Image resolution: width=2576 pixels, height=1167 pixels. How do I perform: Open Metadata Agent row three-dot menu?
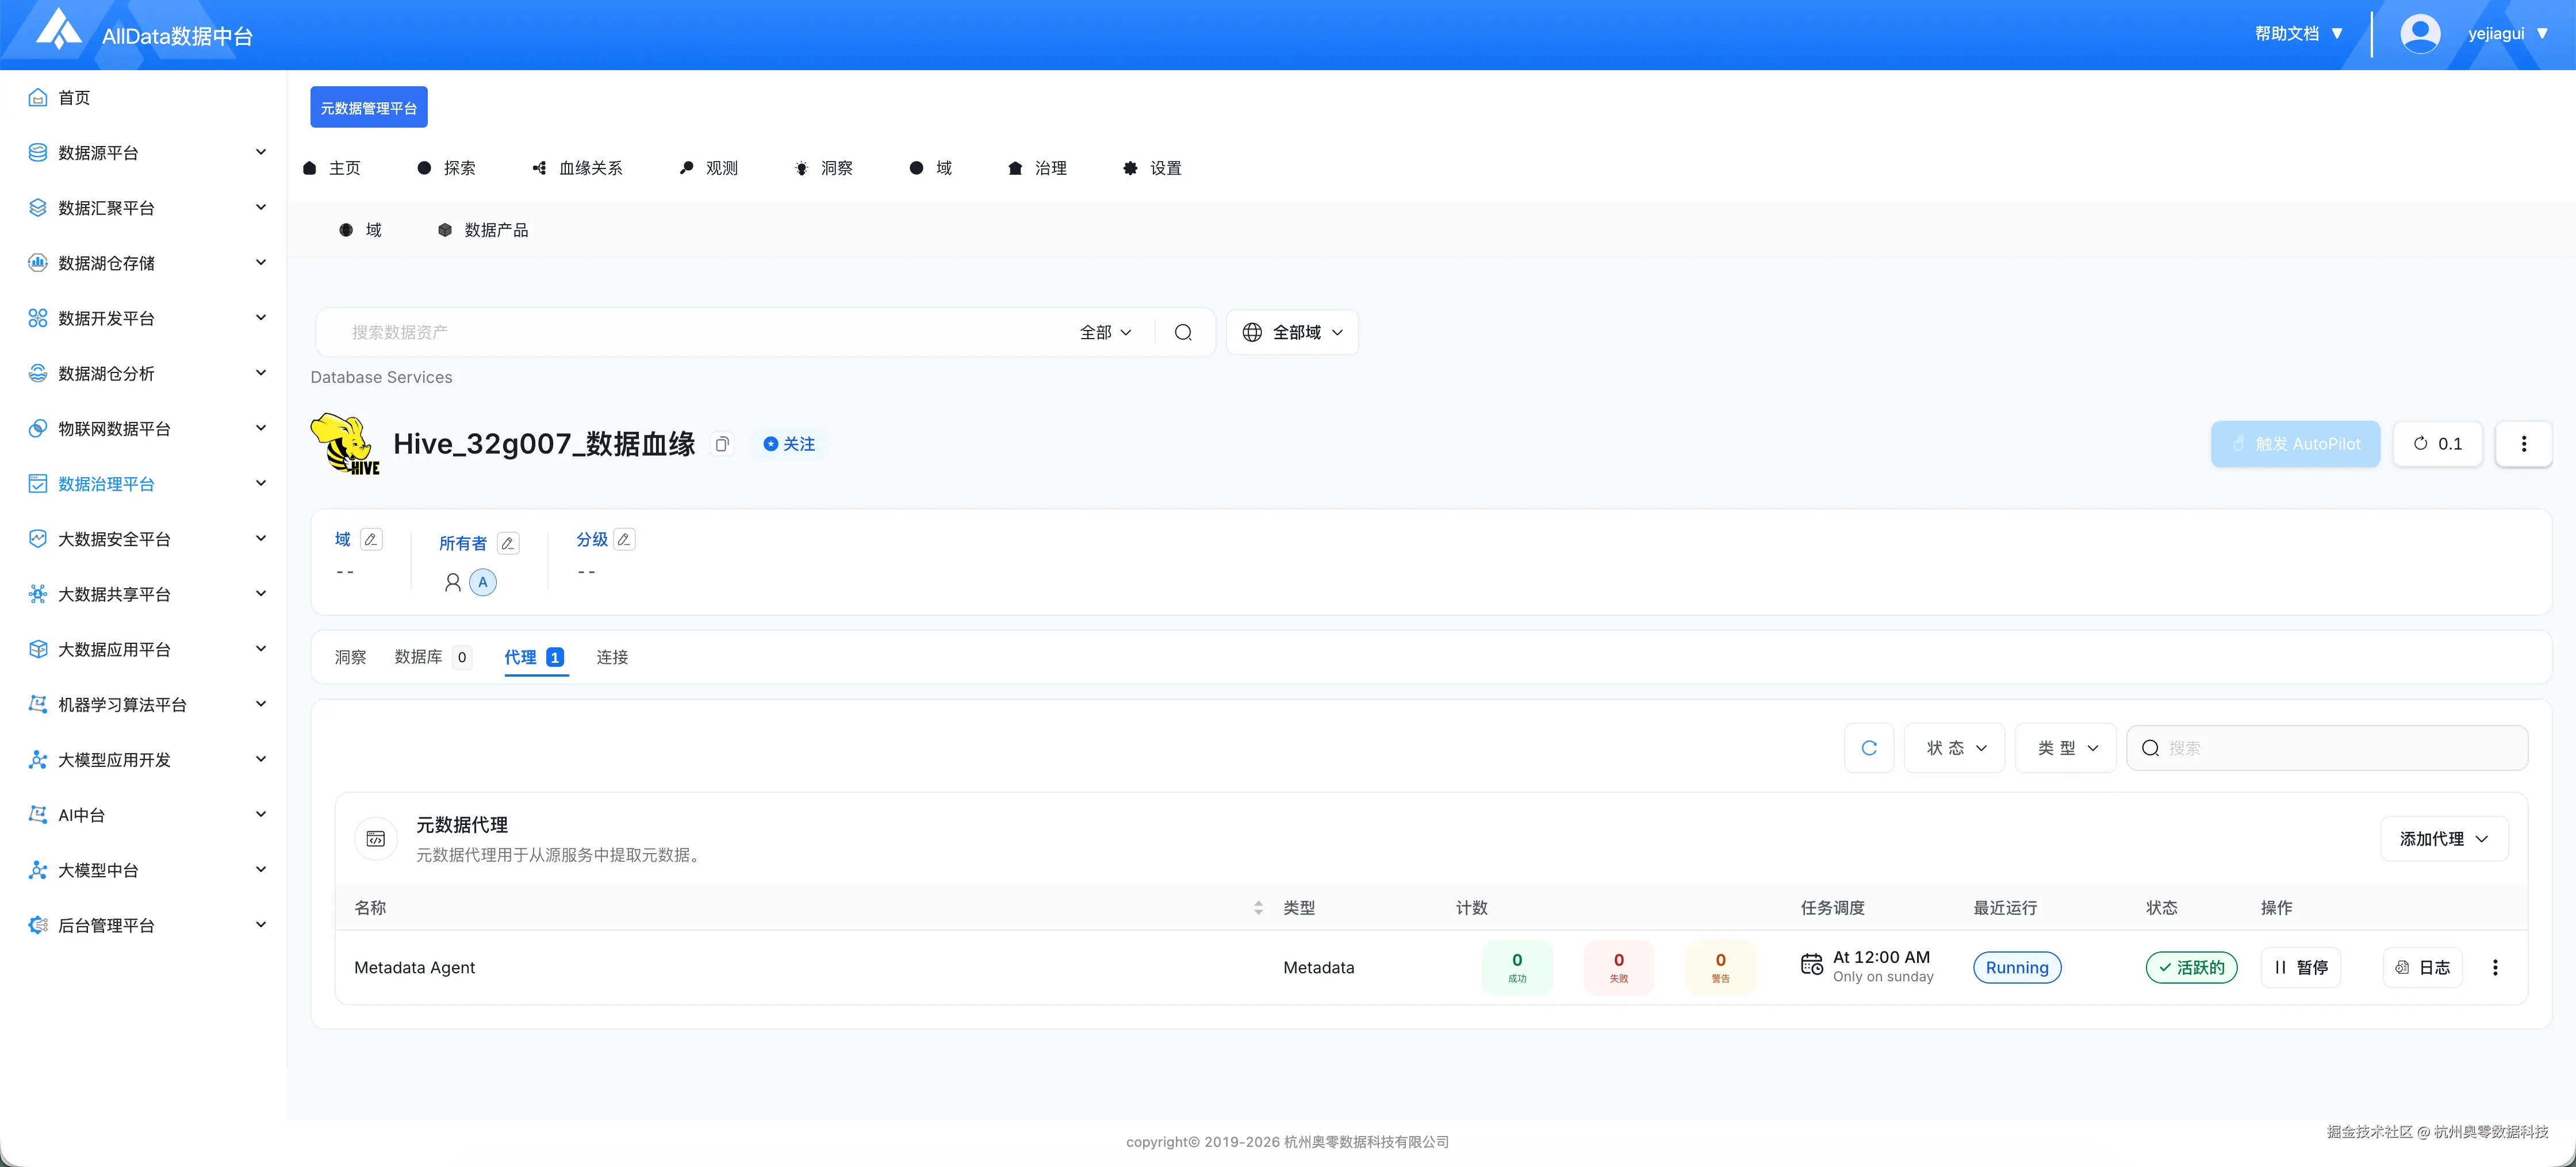pos(2495,967)
